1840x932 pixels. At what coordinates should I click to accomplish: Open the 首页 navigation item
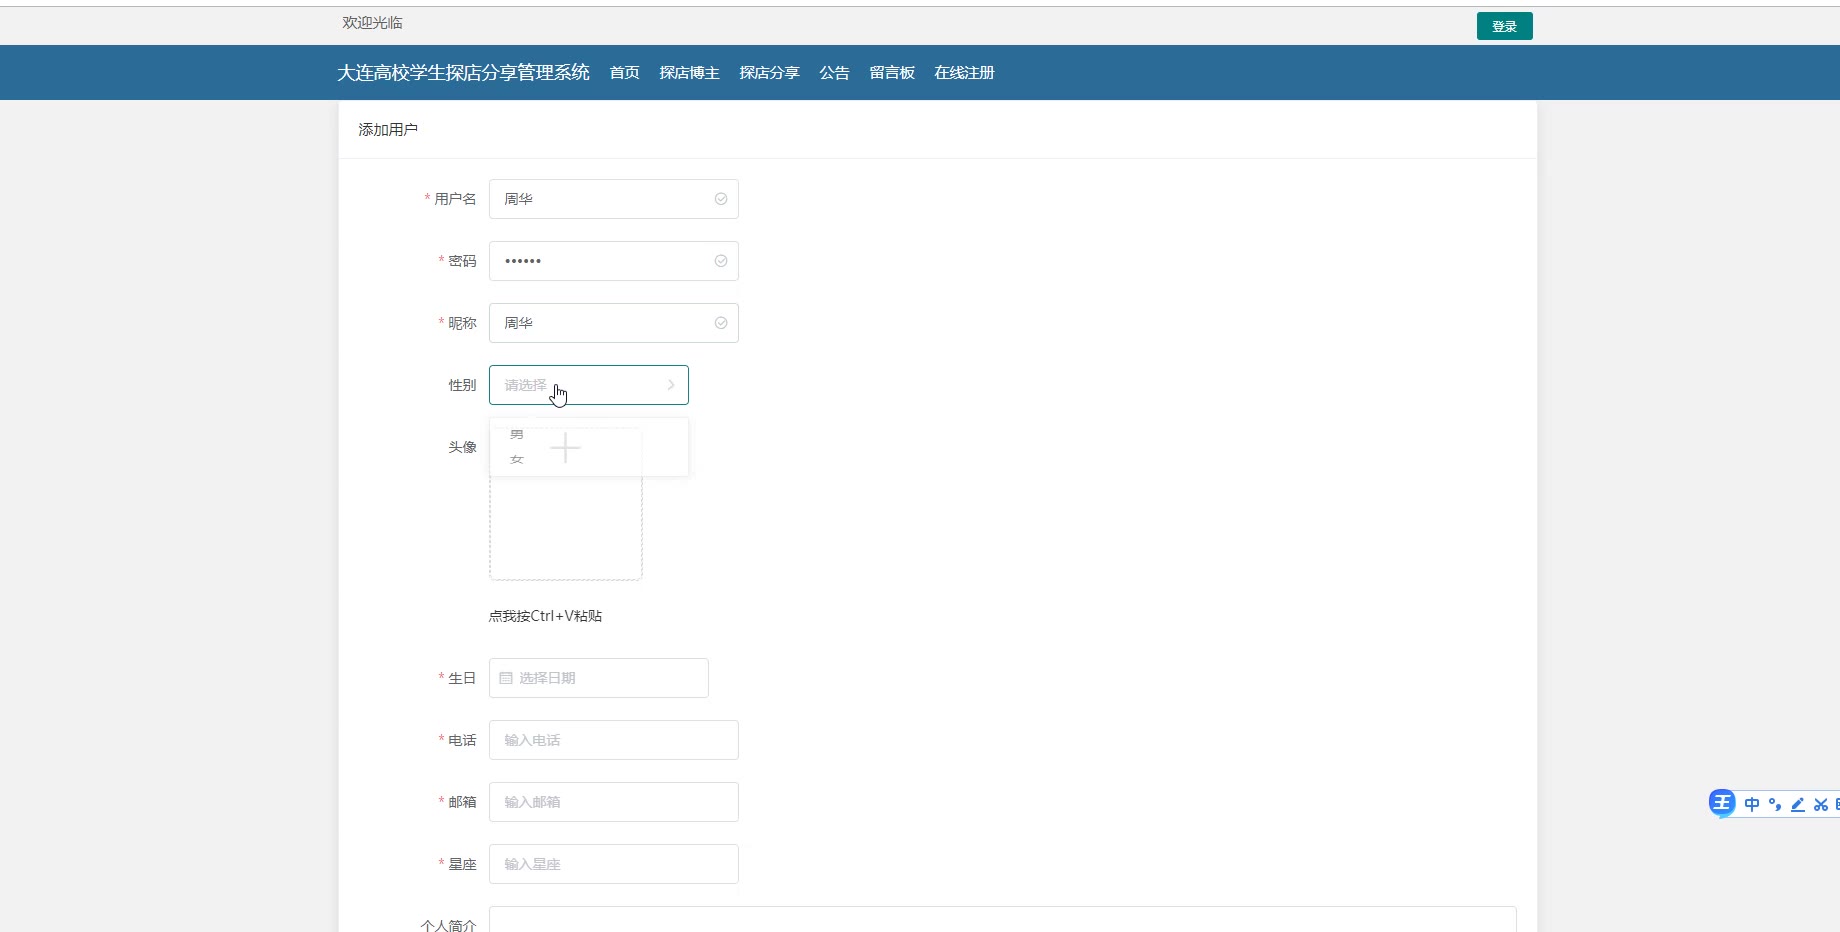pos(624,73)
